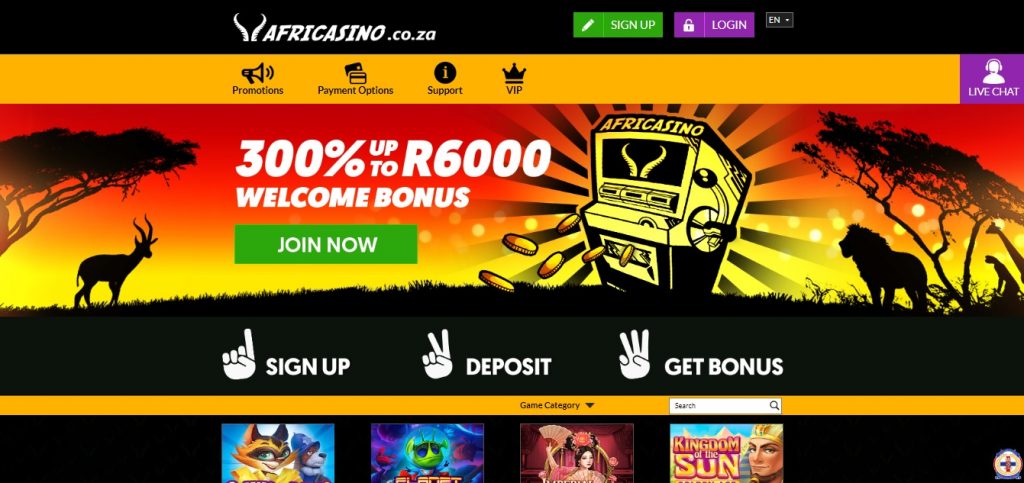1024x483 pixels.
Task: Click the GET BONUS step label
Action: [724, 366]
